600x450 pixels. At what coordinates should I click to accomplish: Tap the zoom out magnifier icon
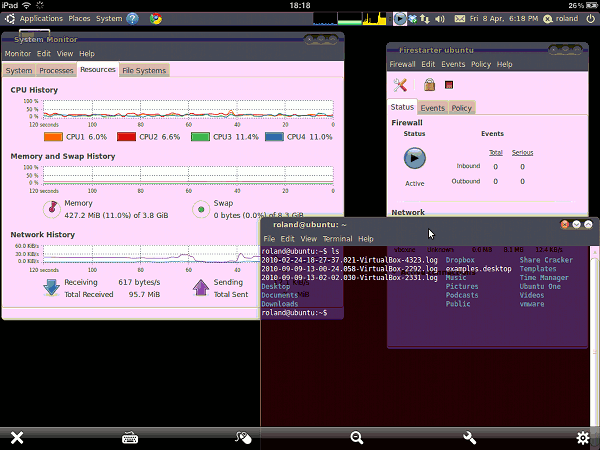point(357,437)
